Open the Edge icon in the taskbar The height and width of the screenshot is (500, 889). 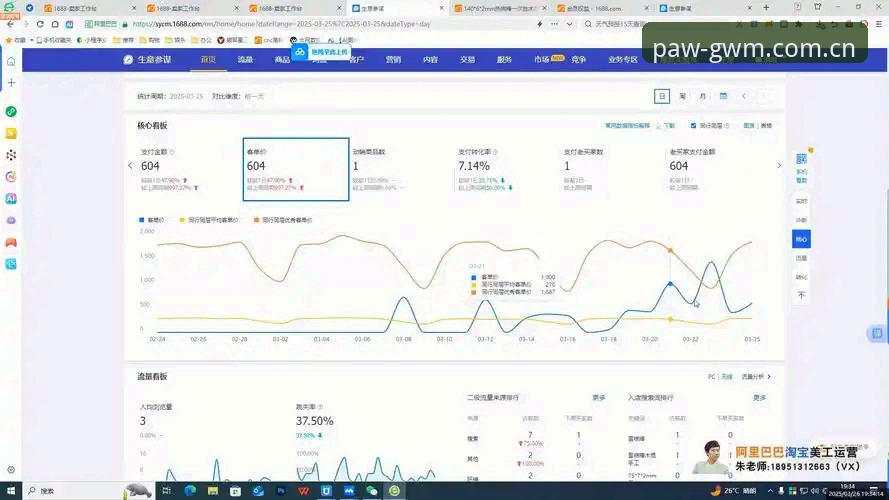(x=190, y=491)
